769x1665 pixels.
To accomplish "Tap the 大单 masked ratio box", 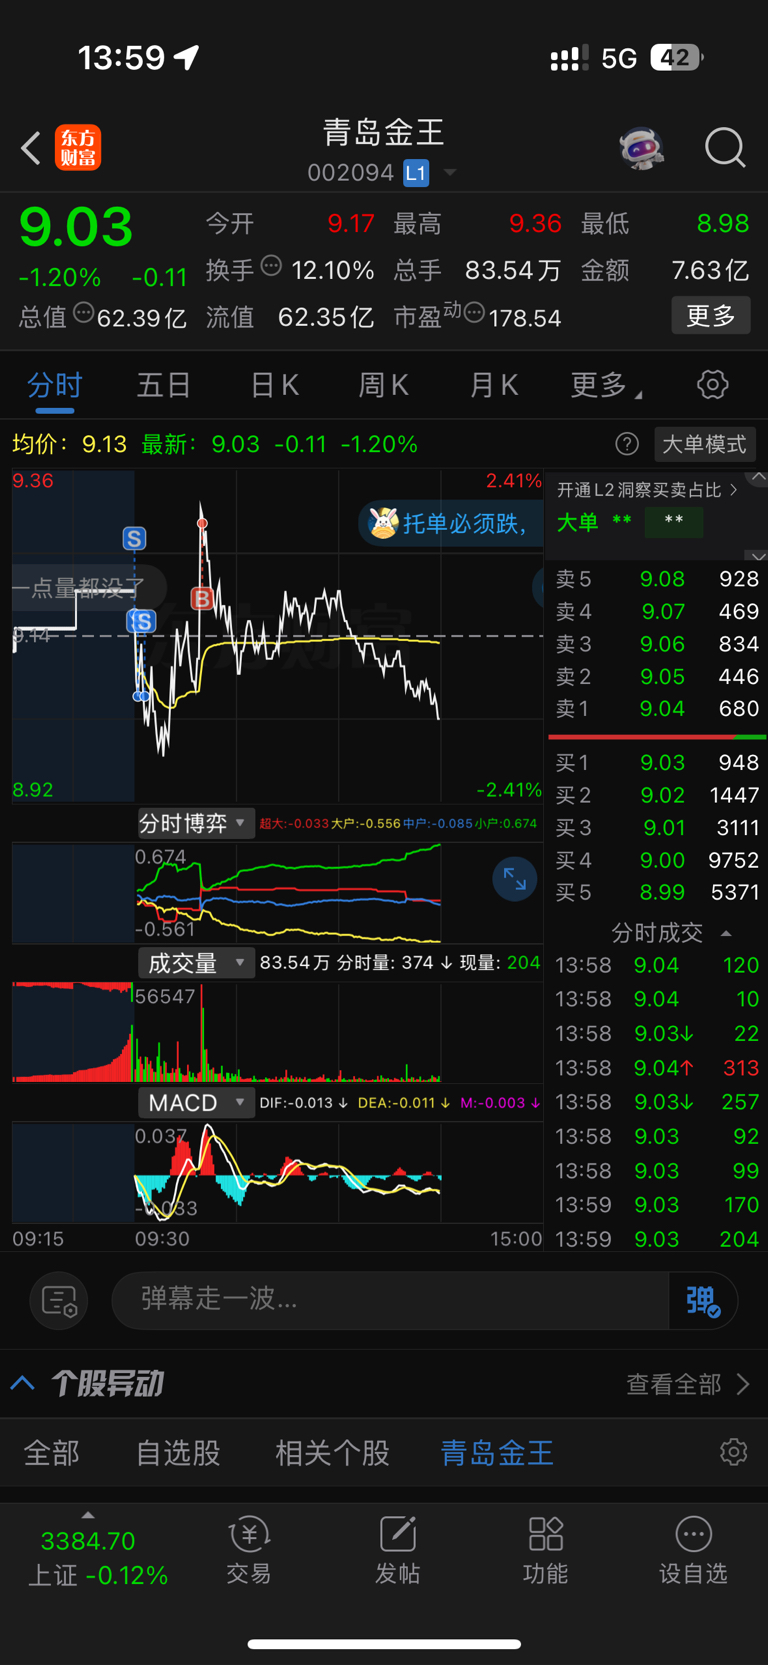I will pos(674,522).
